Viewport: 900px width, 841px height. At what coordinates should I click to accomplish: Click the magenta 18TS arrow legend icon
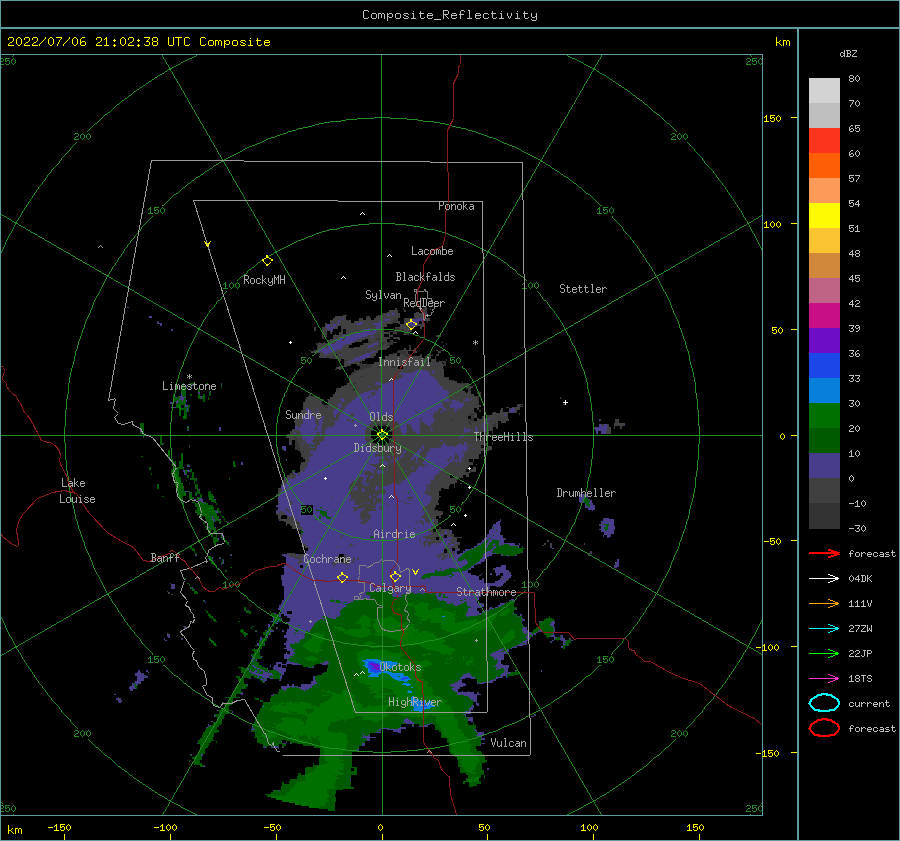824,679
